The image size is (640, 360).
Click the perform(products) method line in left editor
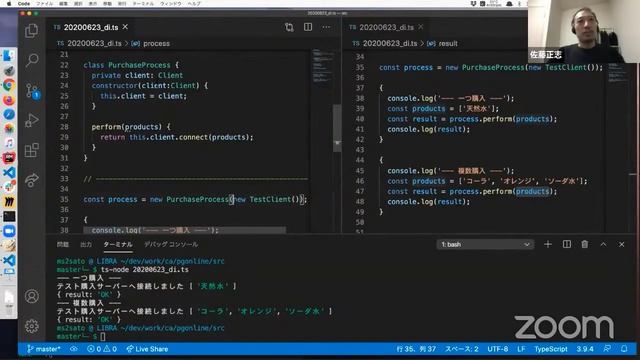[x=131, y=127]
